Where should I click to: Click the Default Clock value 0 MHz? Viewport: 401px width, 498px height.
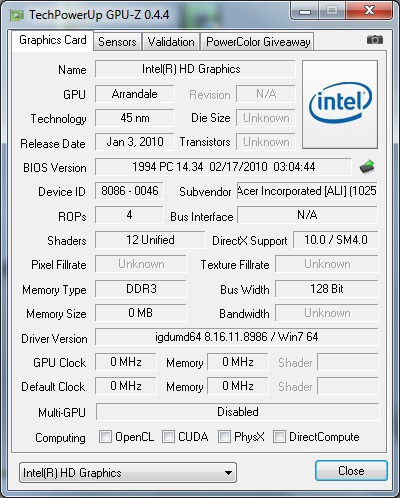(126, 386)
